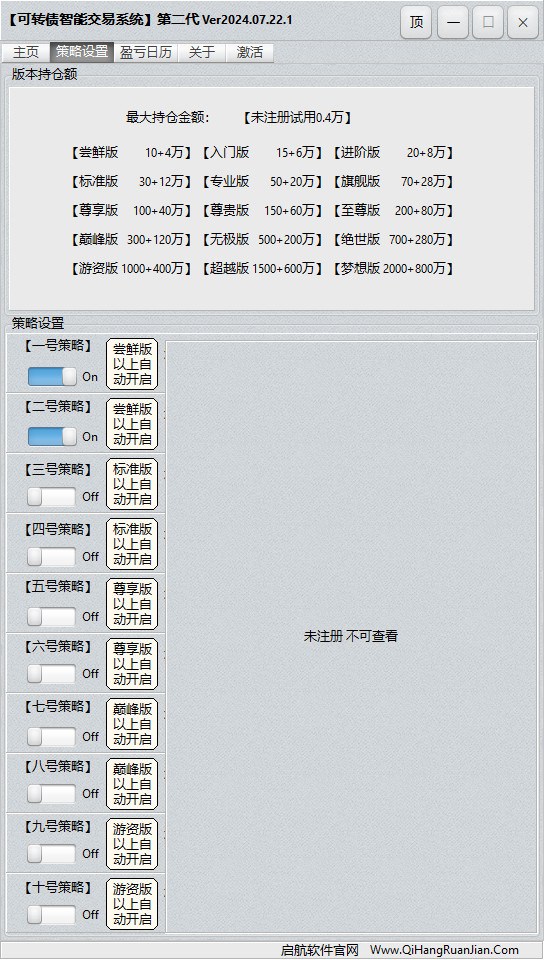This screenshot has width=544, height=960.
Task: Click 尊享版以上自动开启 box beside 五号策略
Action: click(132, 604)
